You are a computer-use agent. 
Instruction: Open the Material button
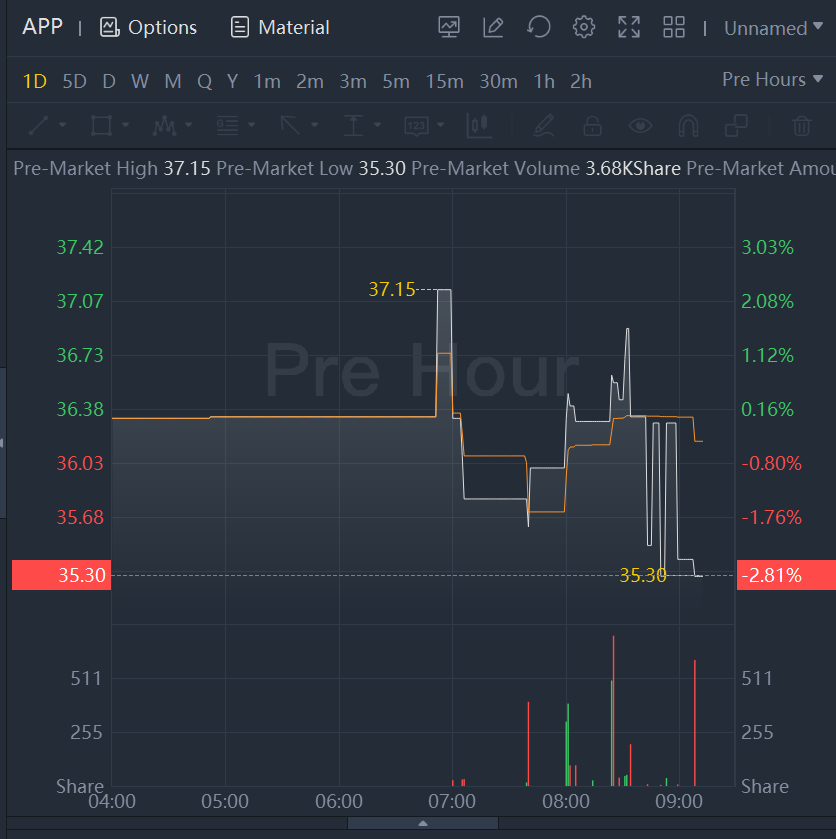pos(280,28)
